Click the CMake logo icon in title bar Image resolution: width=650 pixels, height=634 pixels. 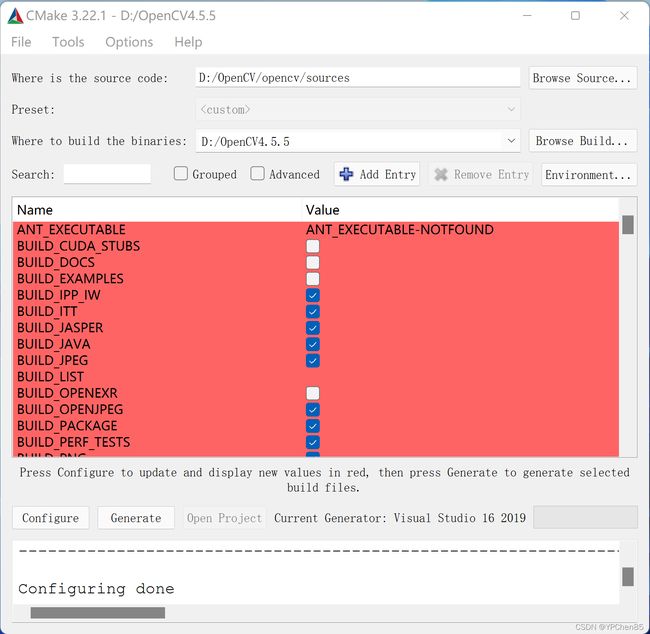[15, 16]
